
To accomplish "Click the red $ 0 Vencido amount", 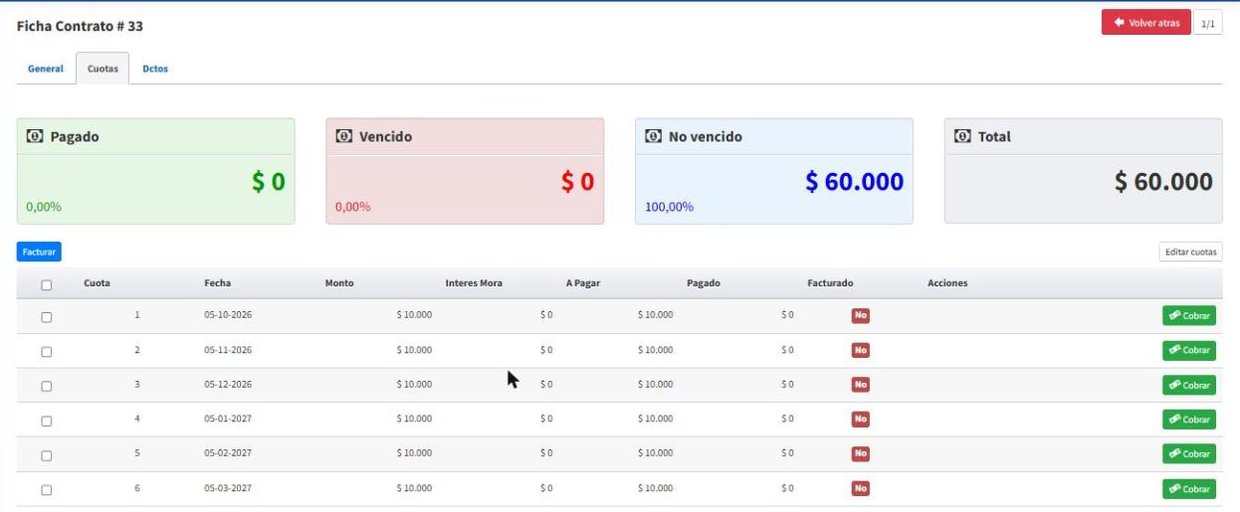I will pyautogui.click(x=577, y=182).
